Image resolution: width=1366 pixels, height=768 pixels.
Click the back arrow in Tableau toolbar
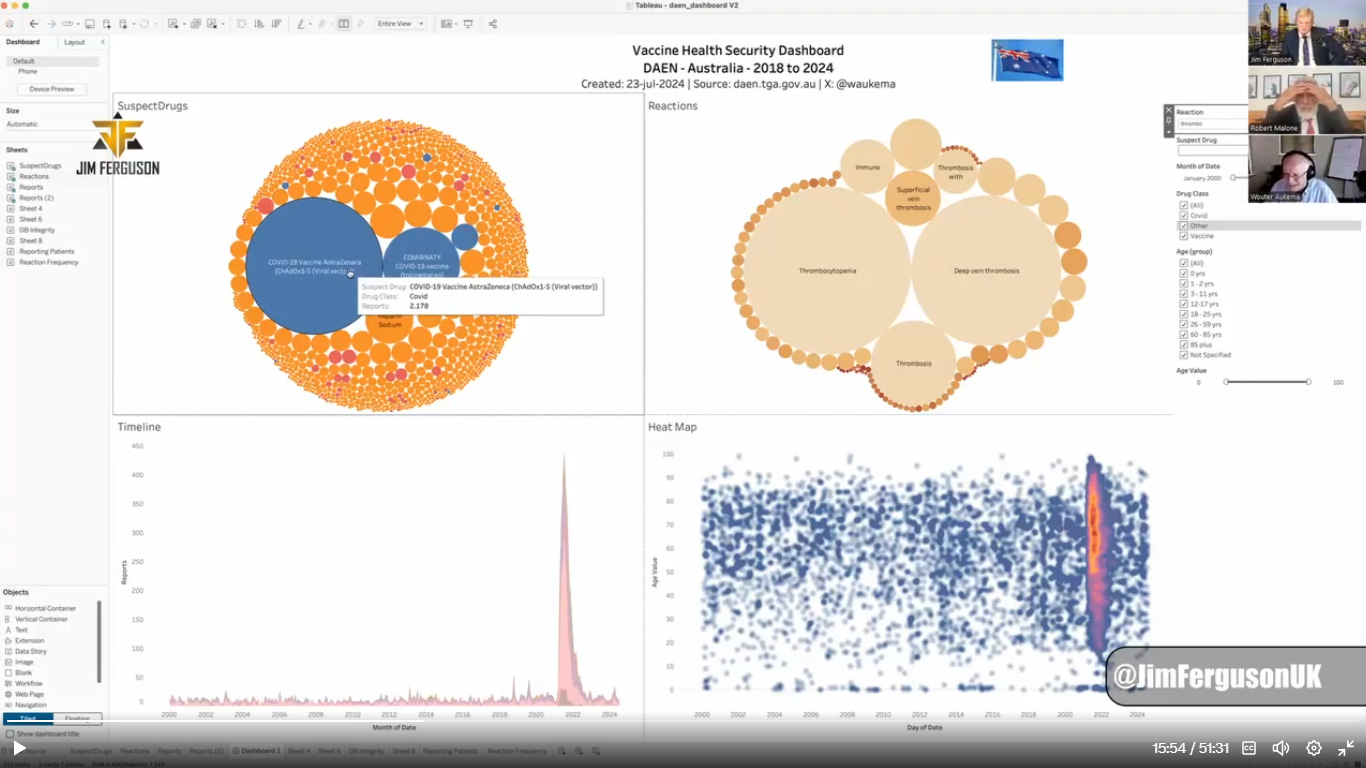click(x=34, y=23)
